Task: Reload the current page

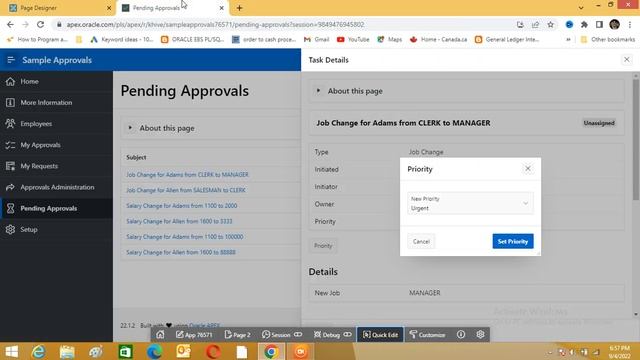Action: coord(40,24)
